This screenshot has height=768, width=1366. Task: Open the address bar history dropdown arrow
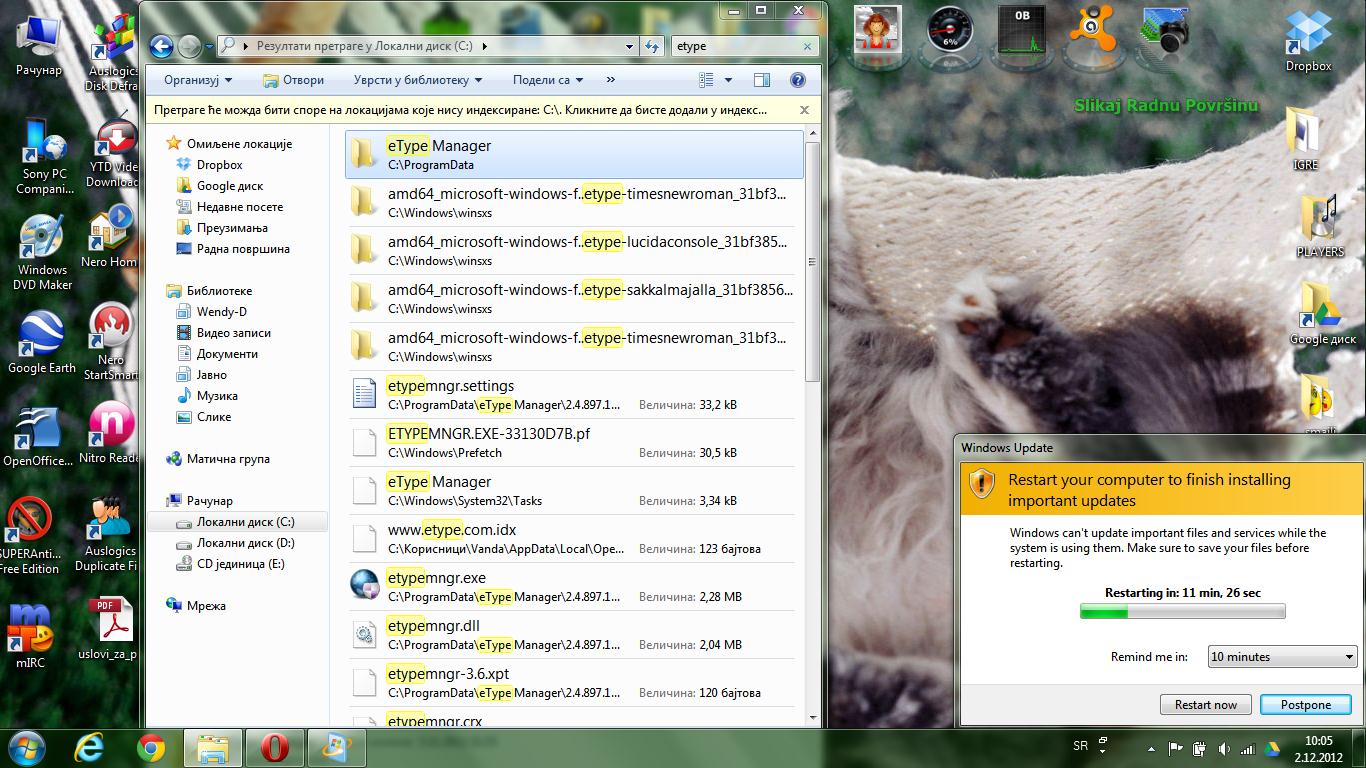click(x=629, y=46)
